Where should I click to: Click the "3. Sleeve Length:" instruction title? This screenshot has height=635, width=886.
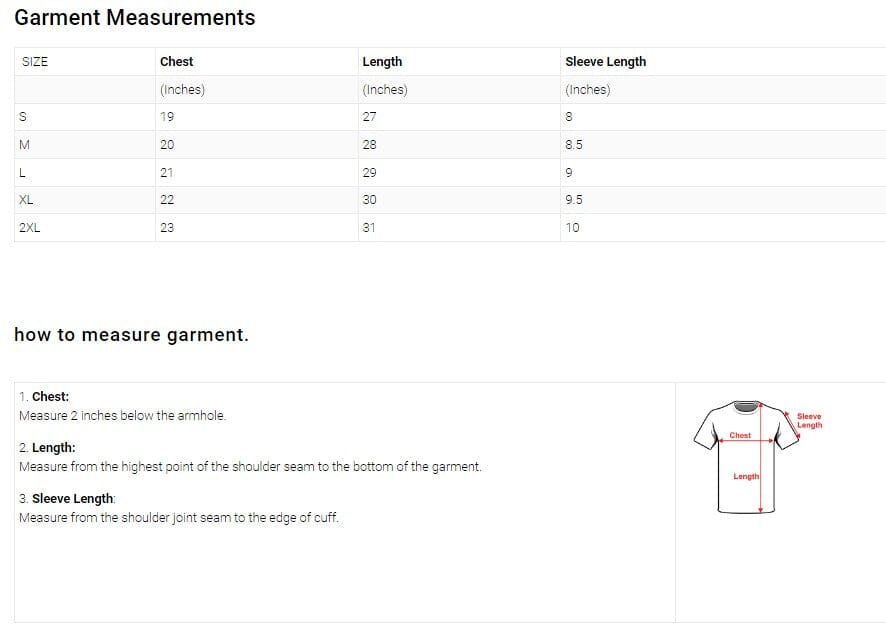67,498
